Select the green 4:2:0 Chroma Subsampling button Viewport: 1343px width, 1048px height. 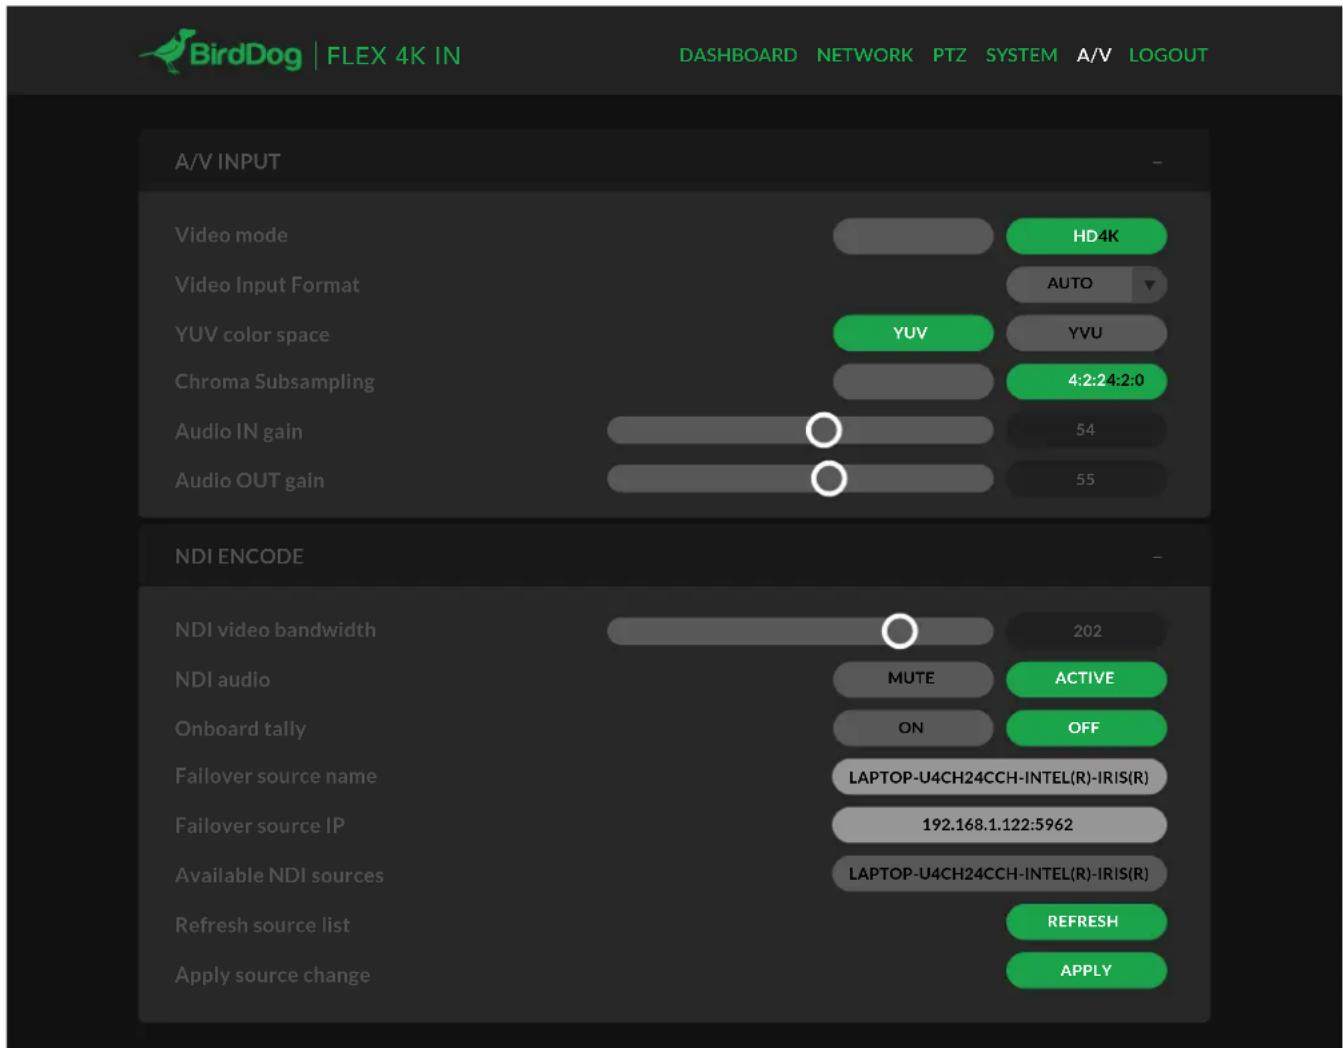1086,381
